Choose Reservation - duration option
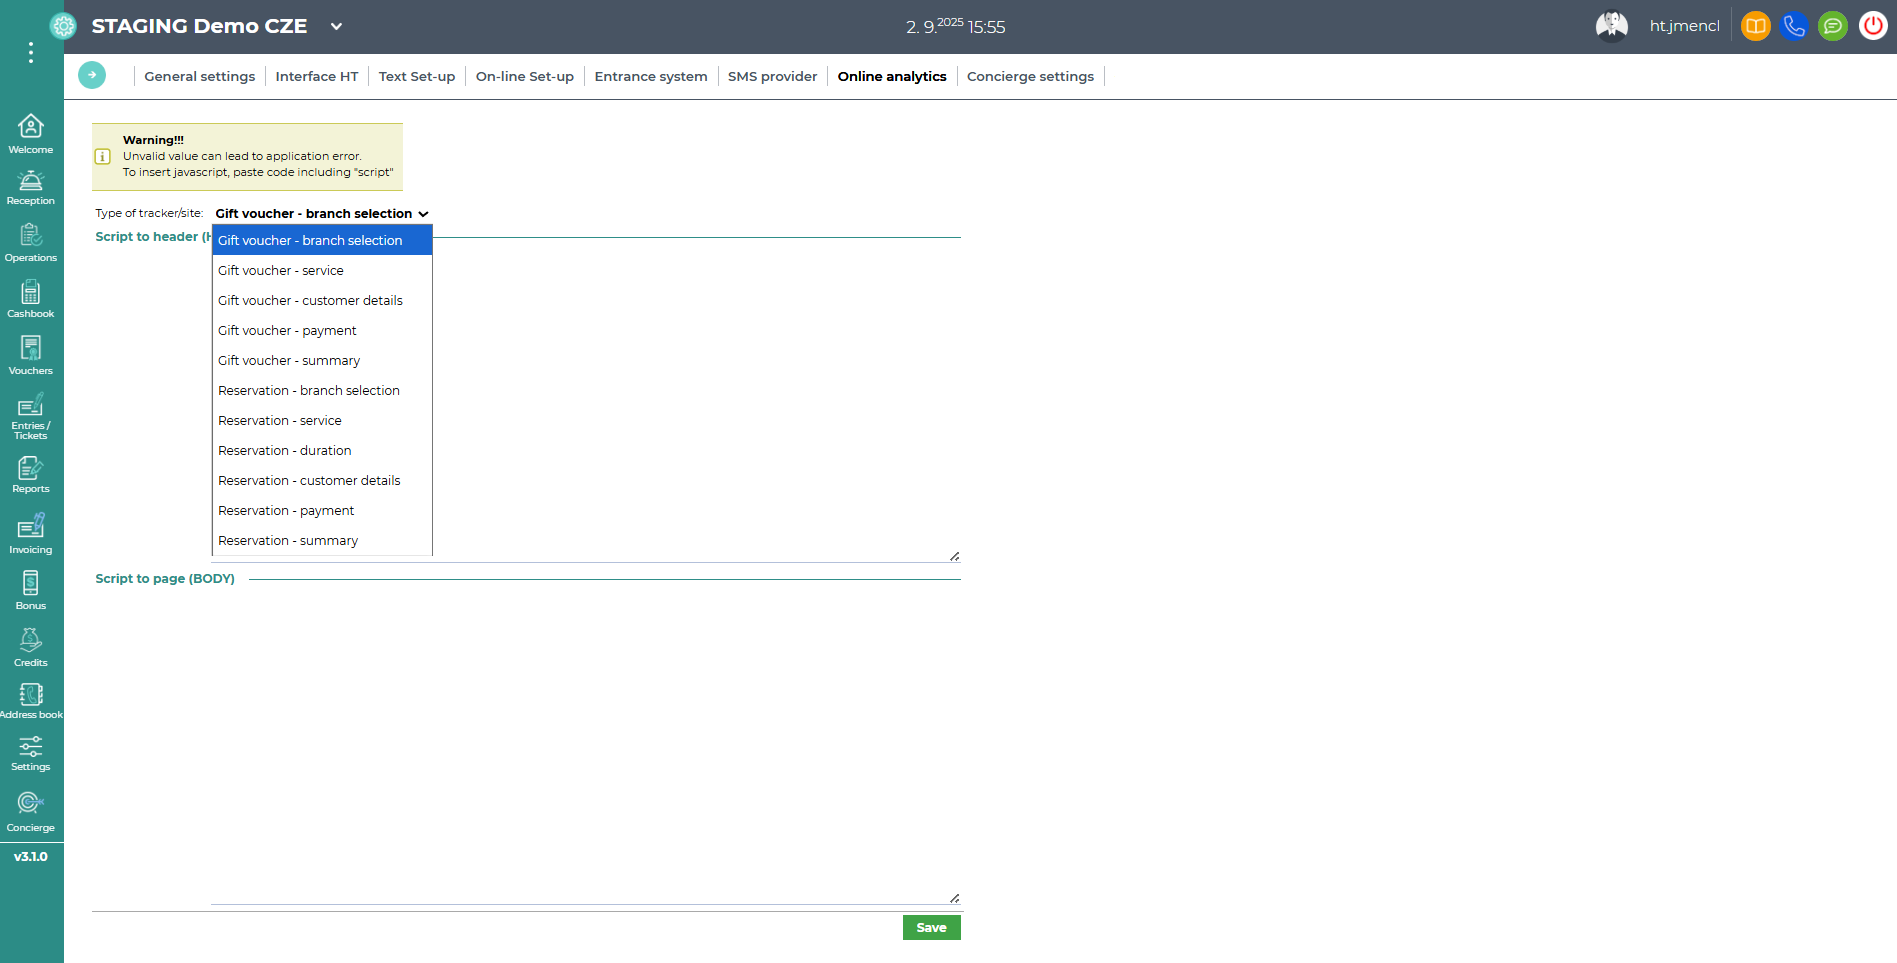Screen dimensions: 1897x963 pyautogui.click(x=322, y=450)
